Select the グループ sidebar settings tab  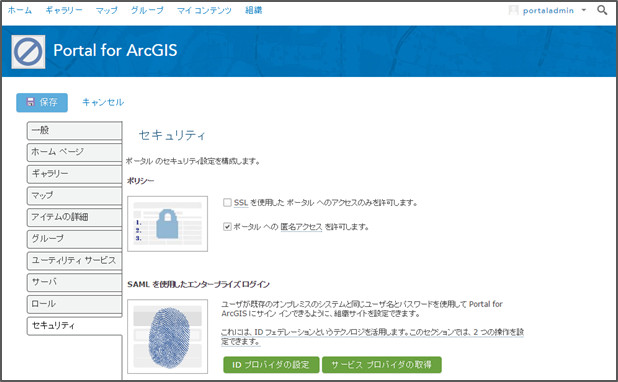pyautogui.click(x=74, y=239)
